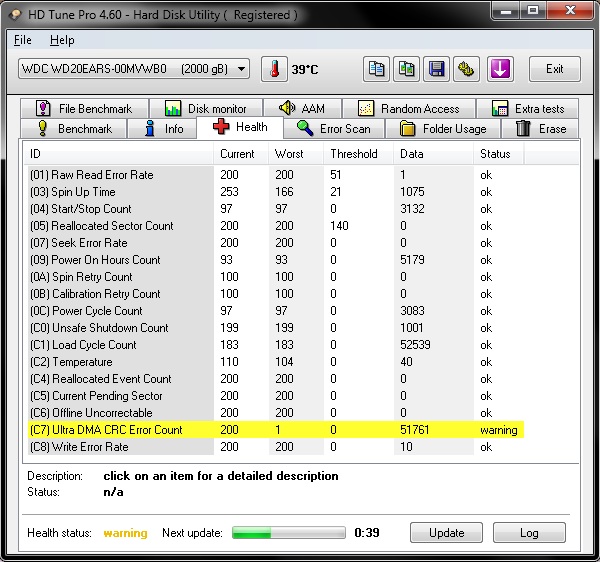Click the 51761 data value
This screenshot has width=600, height=562.
point(414,430)
